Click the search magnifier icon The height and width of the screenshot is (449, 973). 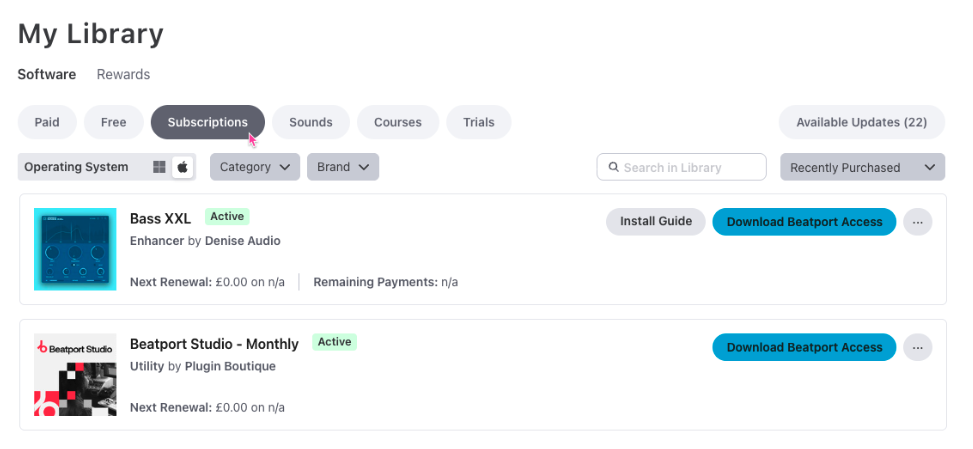click(613, 168)
